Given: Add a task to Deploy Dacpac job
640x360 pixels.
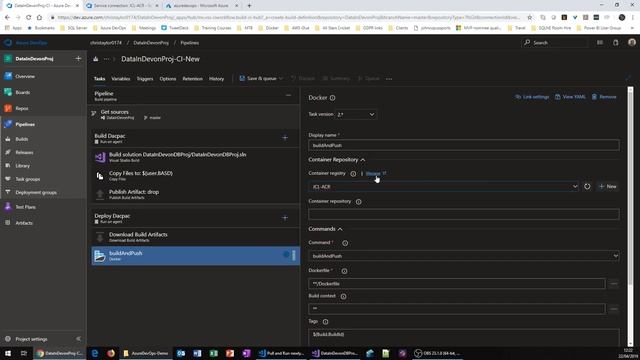Looking at the screenshot, I should [x=285, y=218].
